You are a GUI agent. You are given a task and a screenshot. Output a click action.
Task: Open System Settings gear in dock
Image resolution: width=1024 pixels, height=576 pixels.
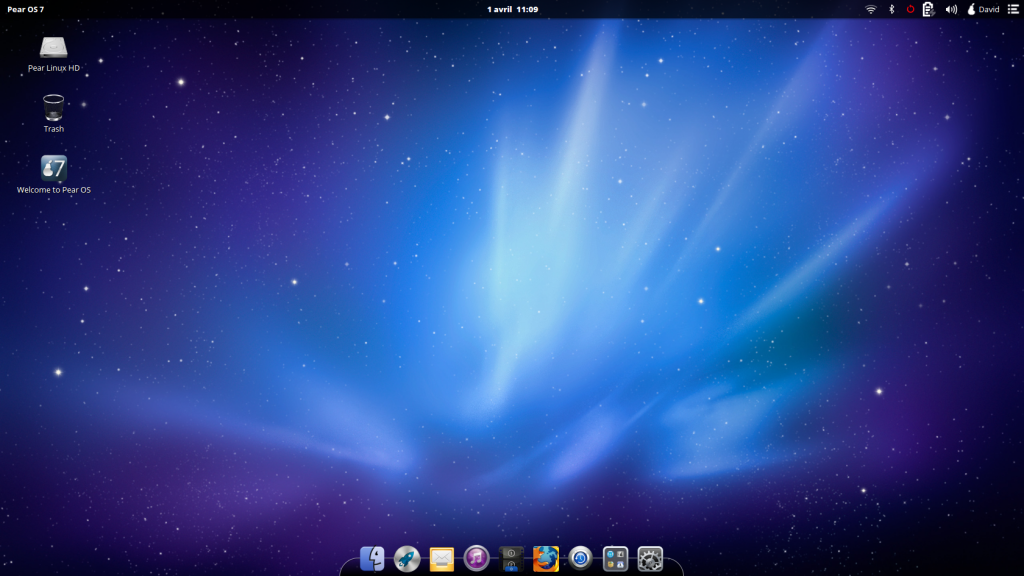click(650, 558)
